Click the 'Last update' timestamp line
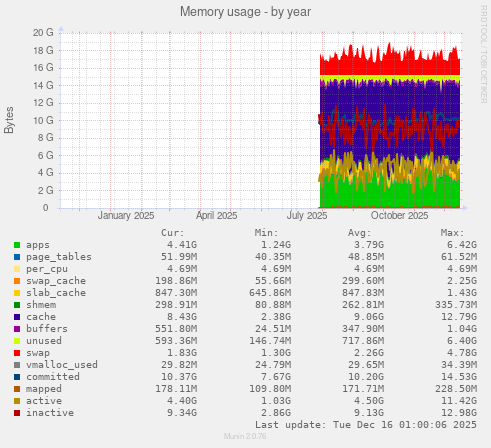The width and height of the screenshot is (491, 448). click(x=366, y=425)
